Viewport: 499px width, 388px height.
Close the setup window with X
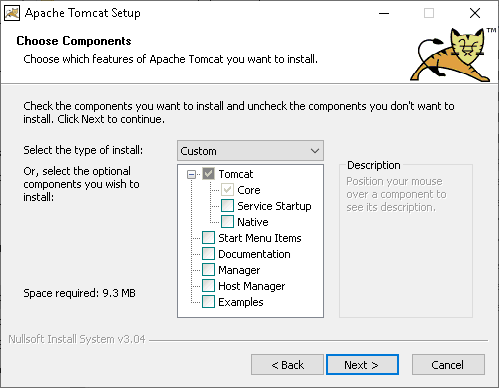tap(475, 13)
